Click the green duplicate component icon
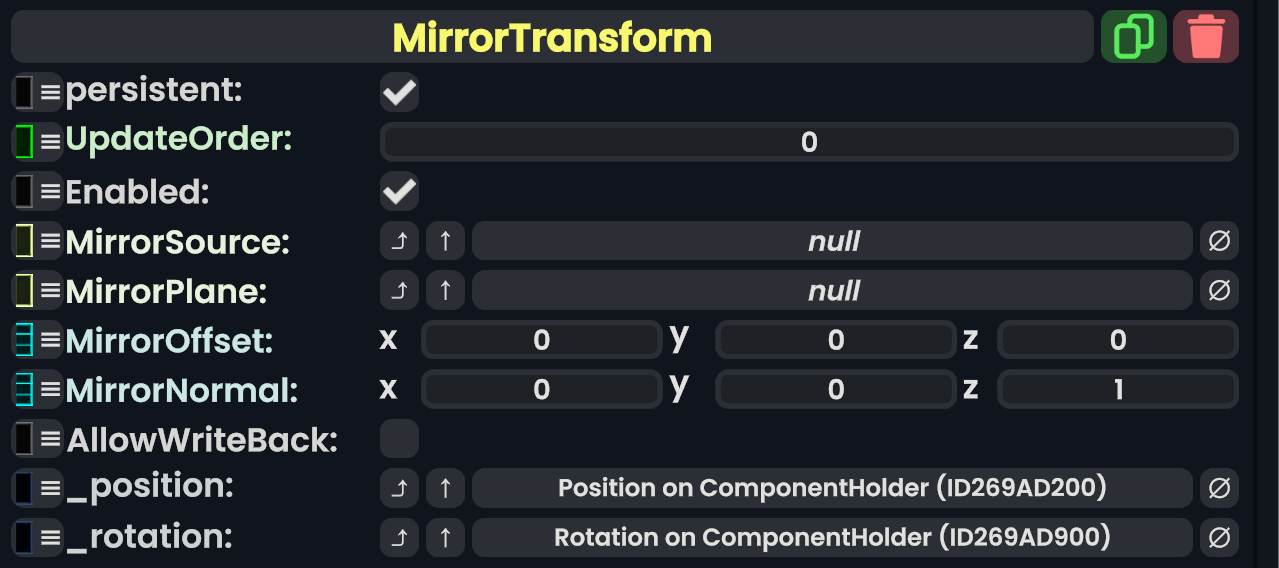 (x=1133, y=37)
